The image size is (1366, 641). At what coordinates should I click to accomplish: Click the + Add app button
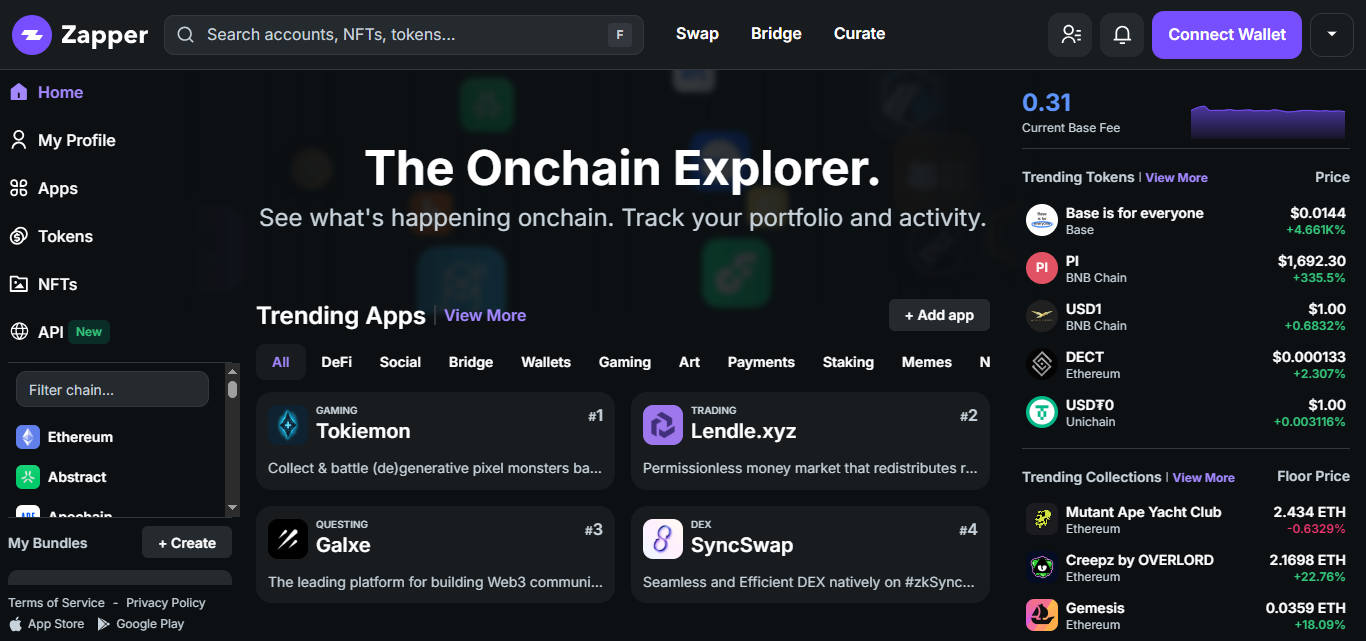click(x=939, y=315)
